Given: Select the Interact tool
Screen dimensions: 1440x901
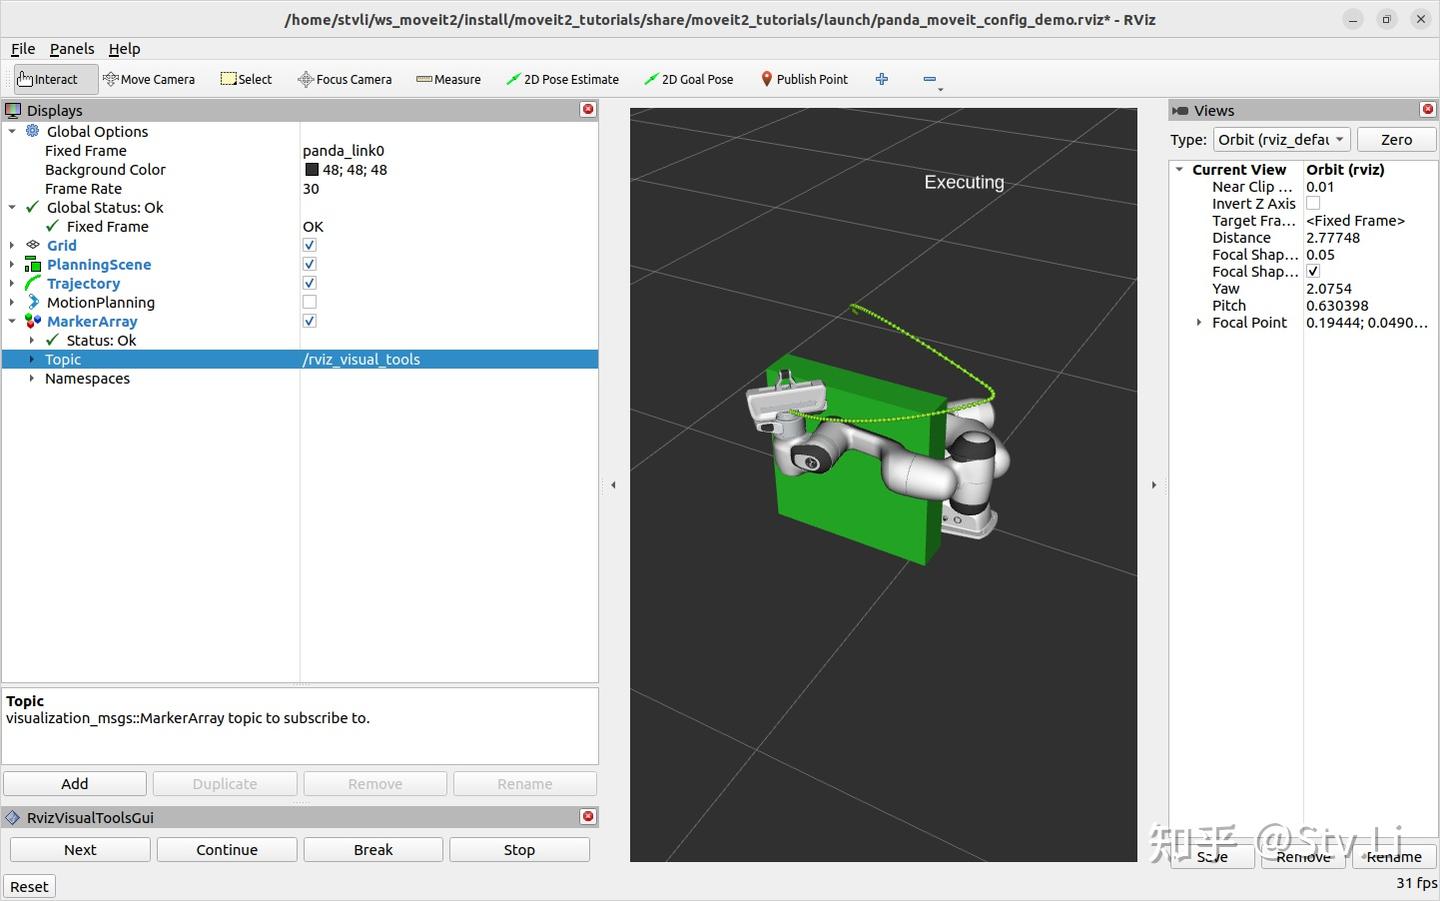Looking at the screenshot, I should 47,78.
